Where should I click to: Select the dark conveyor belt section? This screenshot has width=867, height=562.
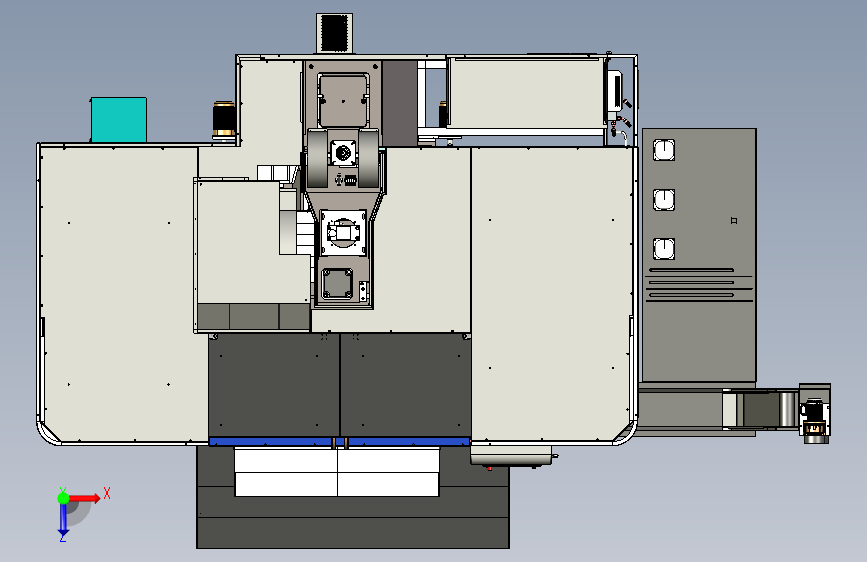point(760,409)
